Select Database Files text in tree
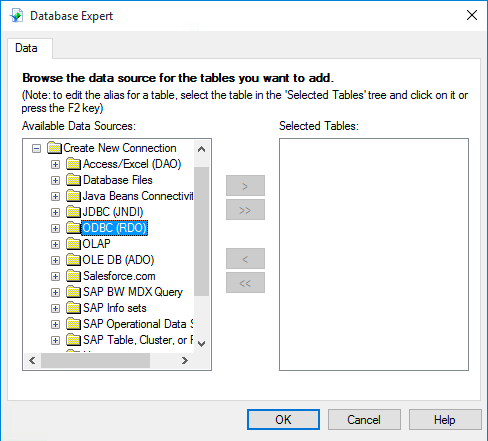The height and width of the screenshot is (441, 488). point(118,180)
